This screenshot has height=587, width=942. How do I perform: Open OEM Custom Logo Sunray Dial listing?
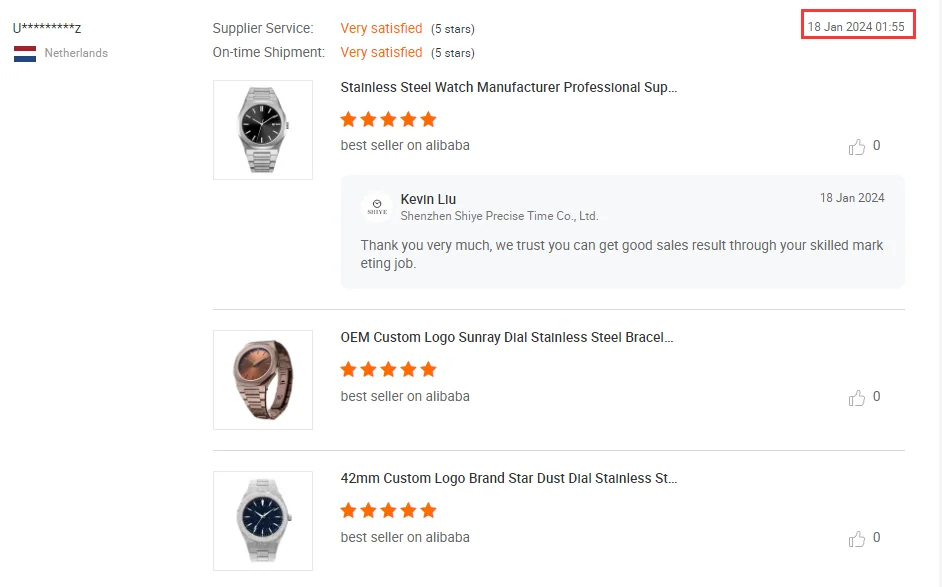click(506, 338)
